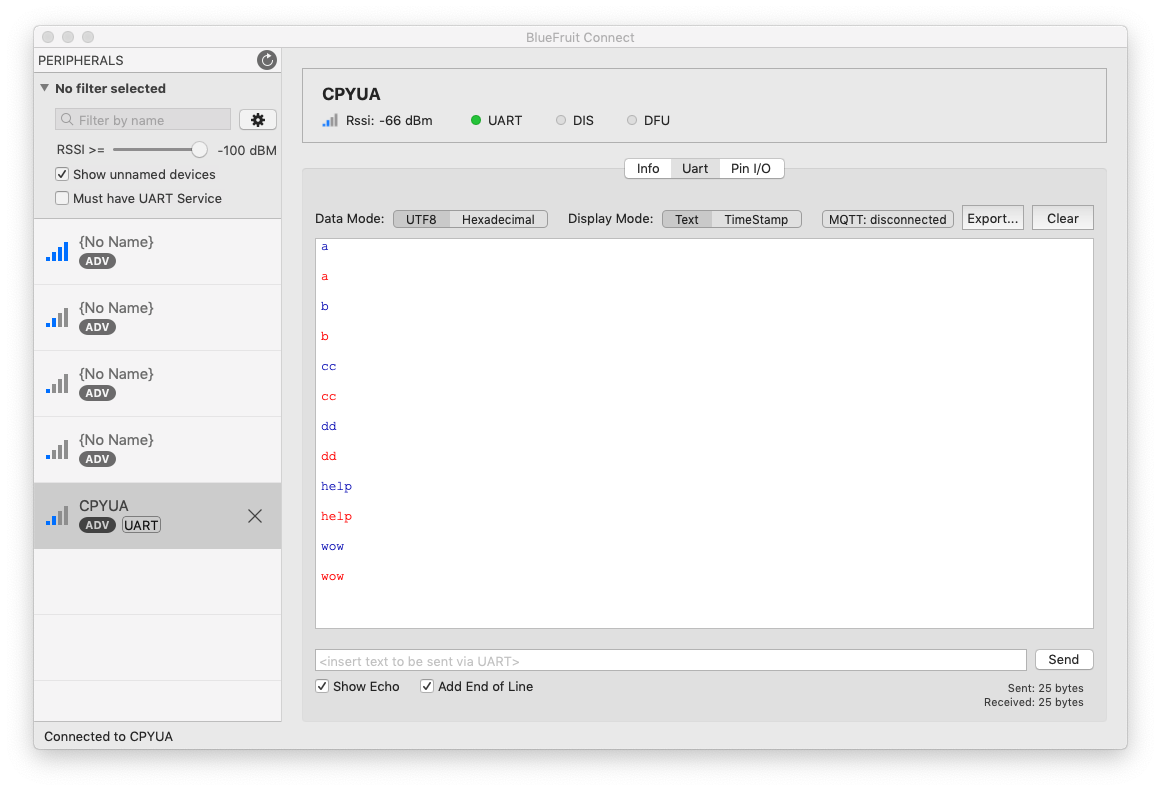Click the green UART status indicator
The image size is (1161, 791).
coord(476,120)
